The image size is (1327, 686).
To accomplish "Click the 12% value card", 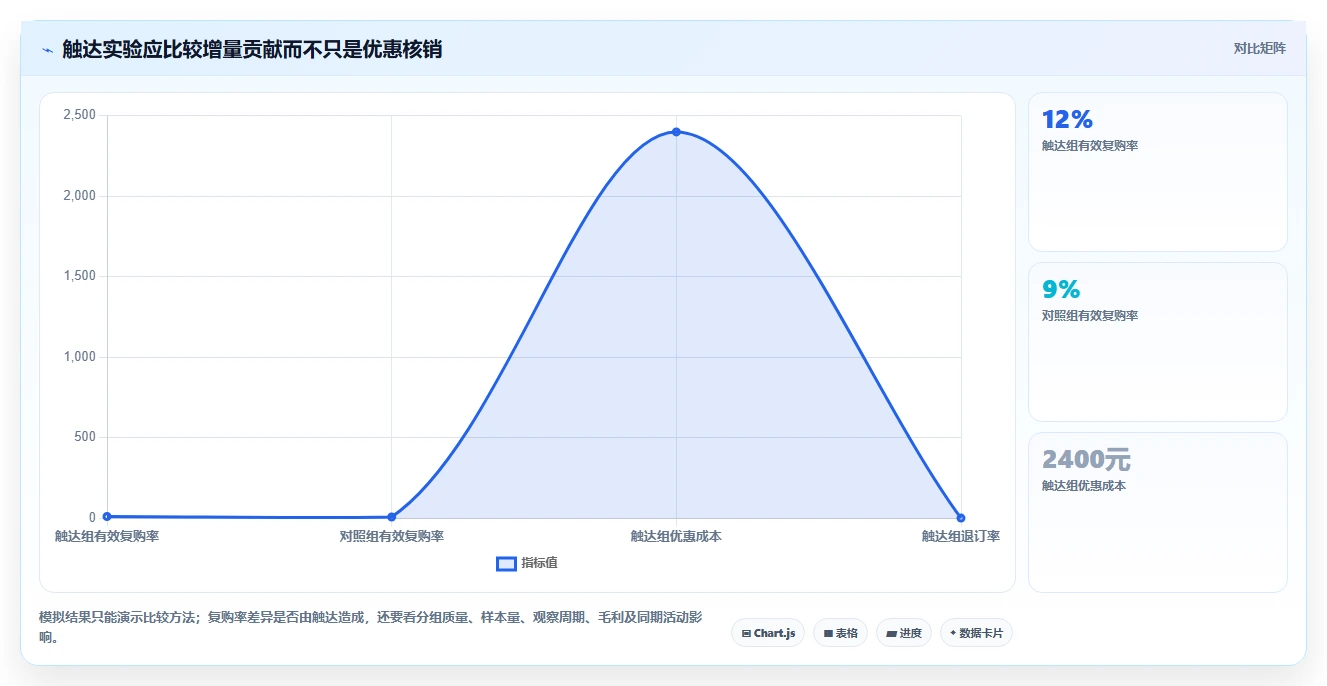I will pos(1157,172).
